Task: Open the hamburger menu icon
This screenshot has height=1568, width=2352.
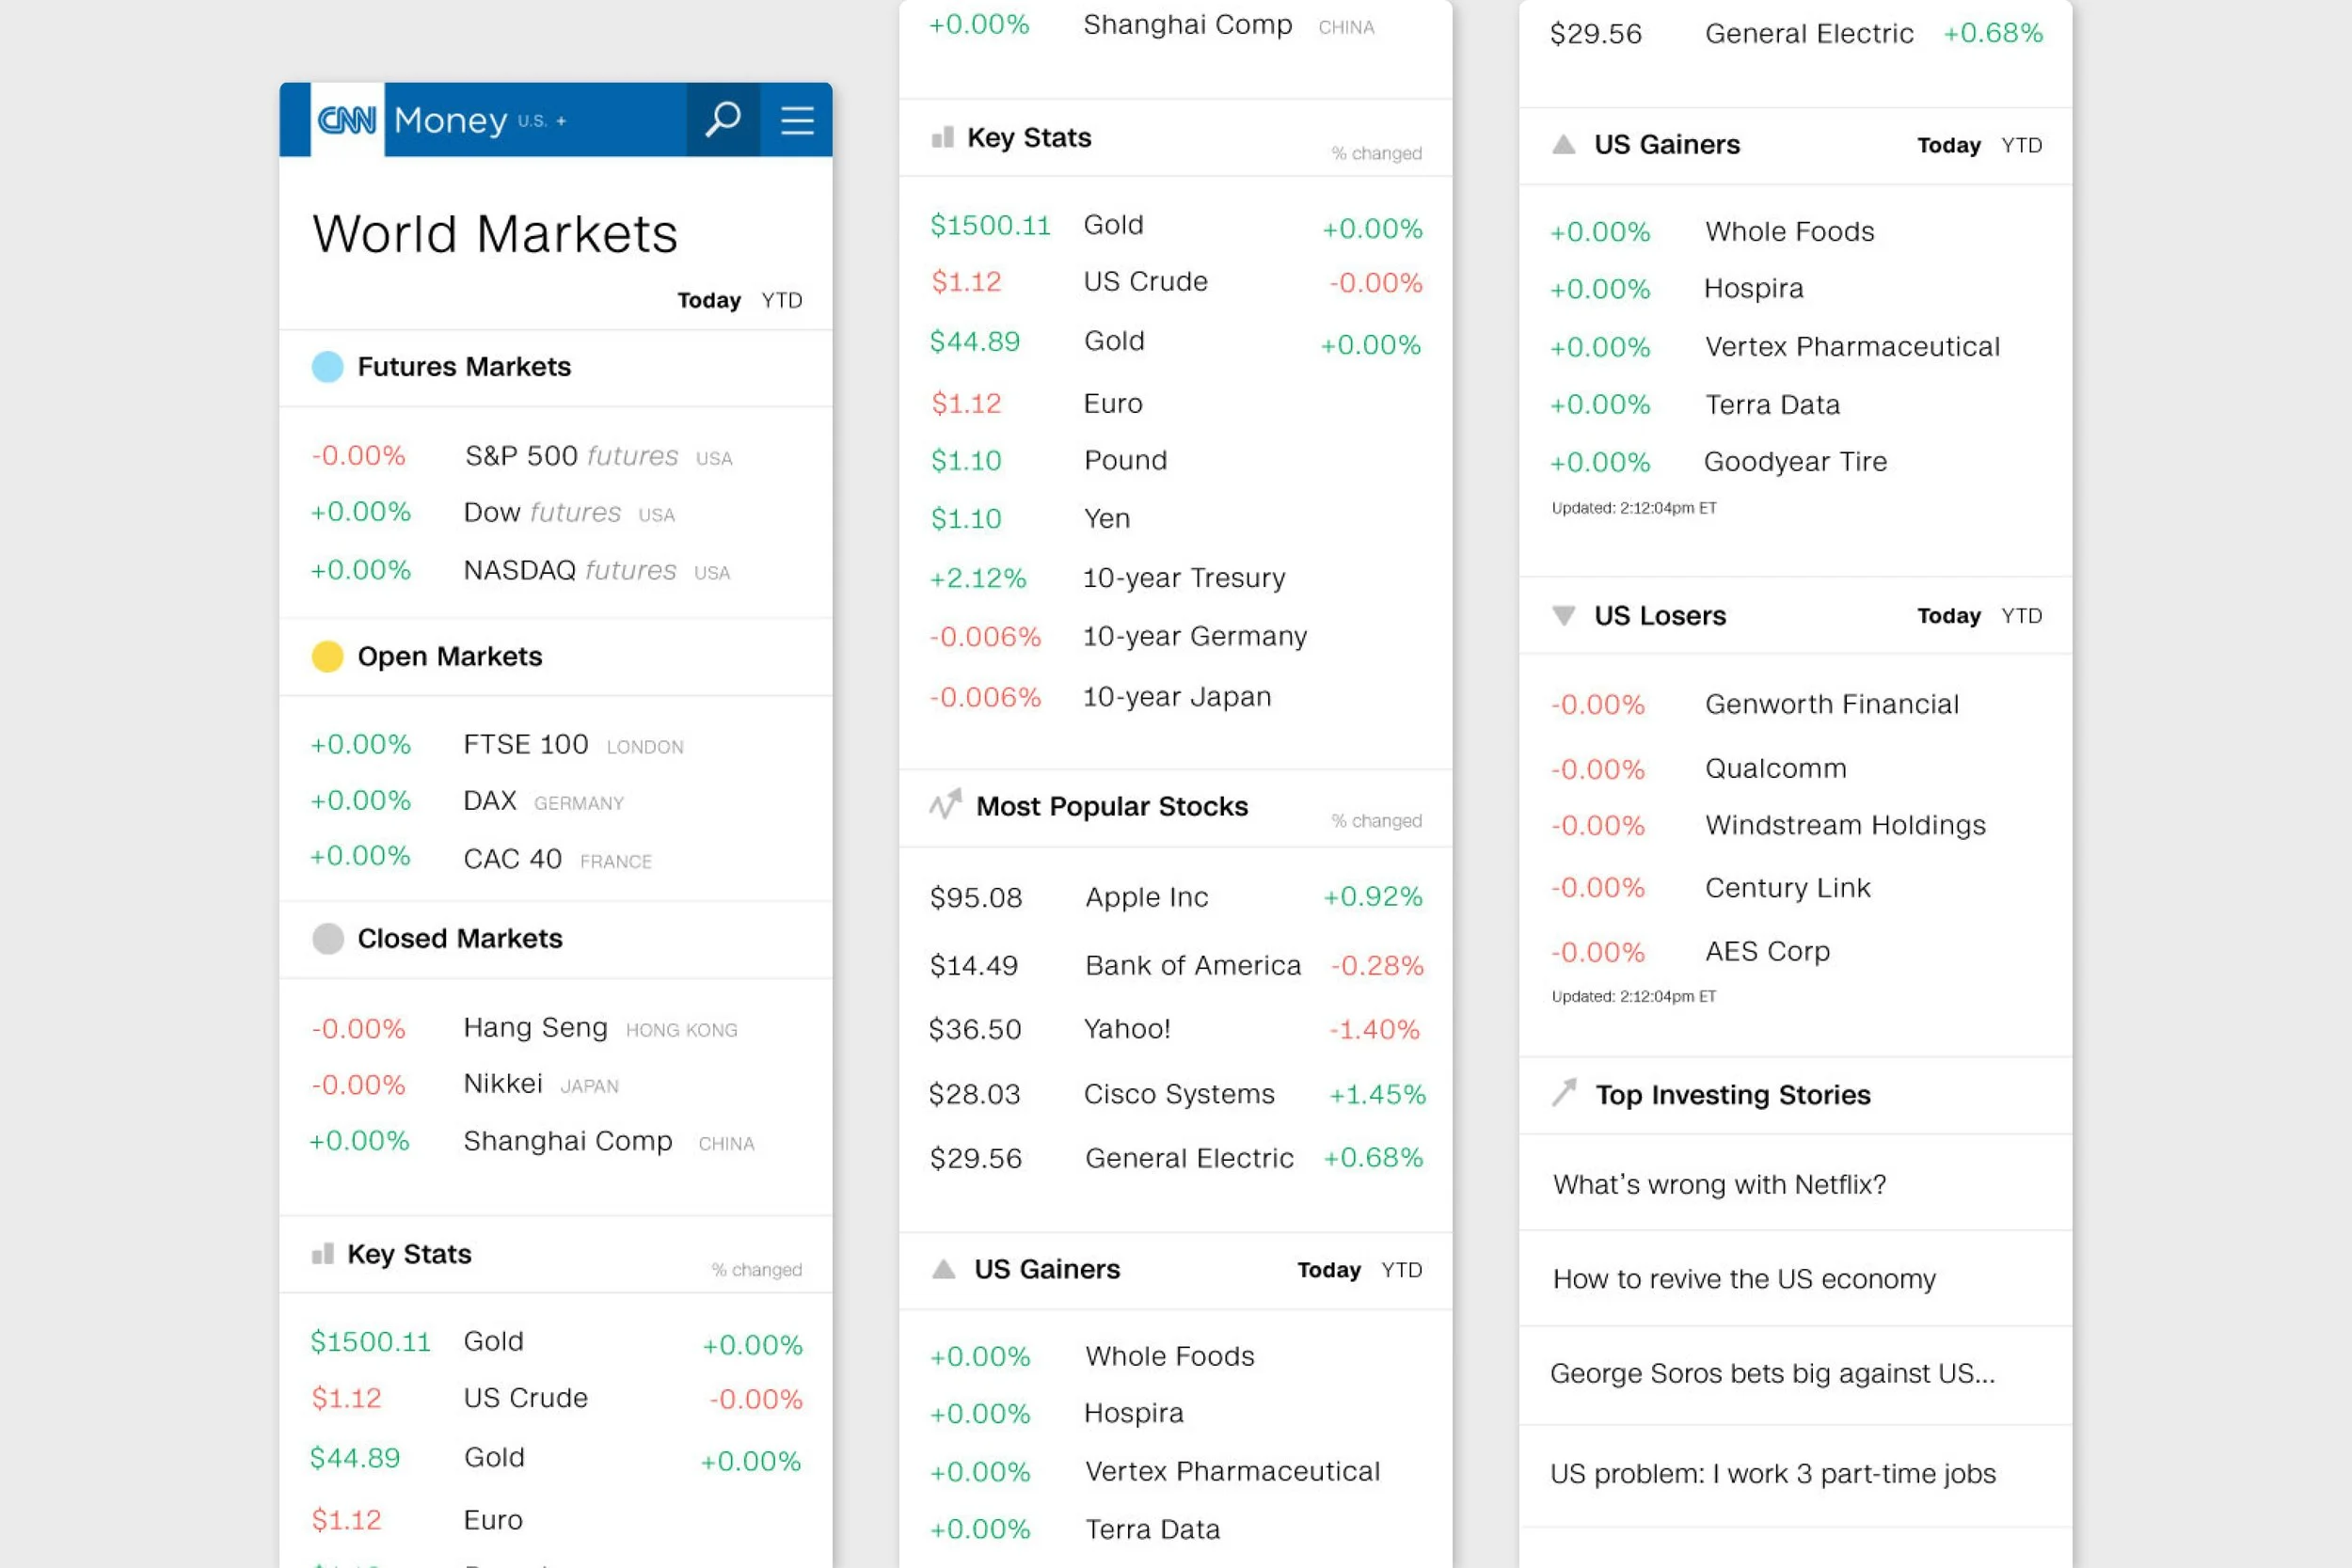Action: coord(797,120)
